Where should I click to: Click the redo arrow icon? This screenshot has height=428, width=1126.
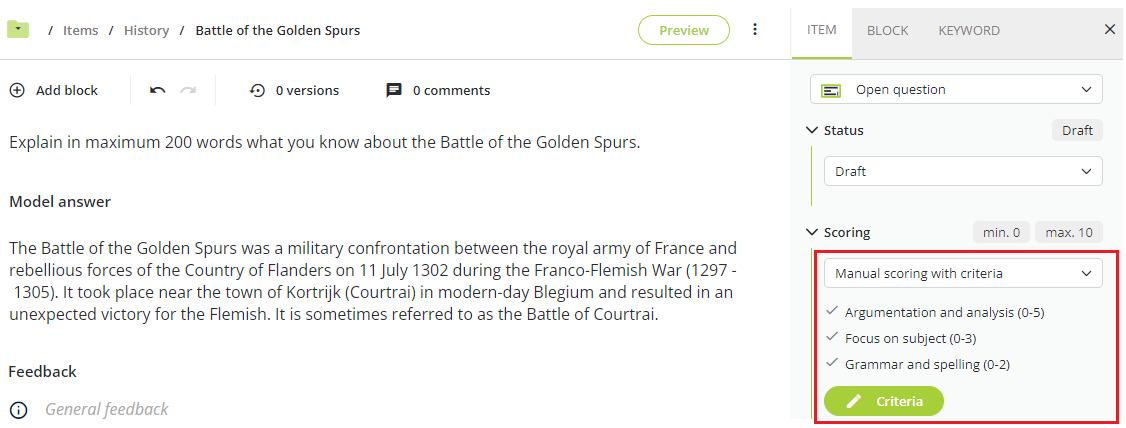click(x=188, y=90)
